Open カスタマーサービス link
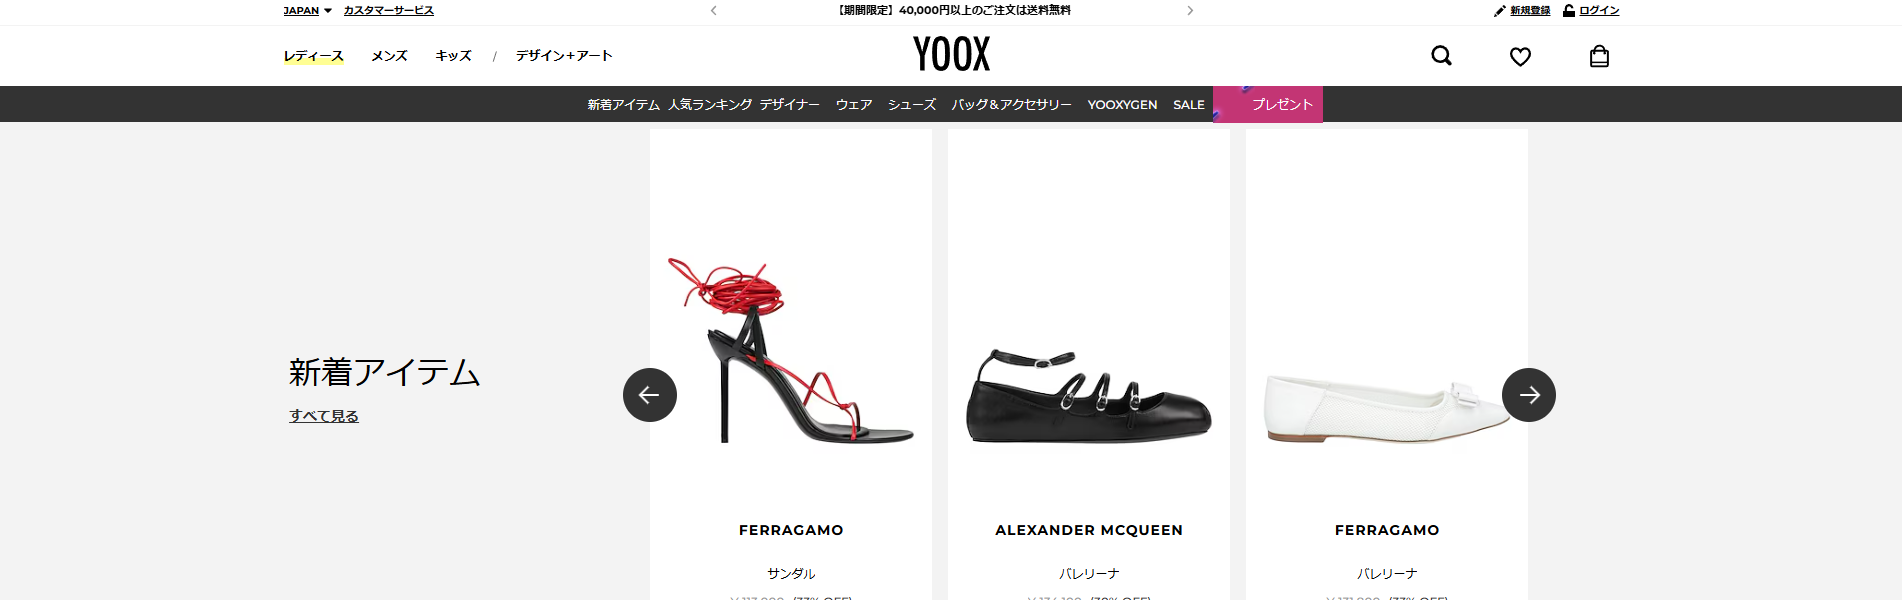 click(x=389, y=11)
